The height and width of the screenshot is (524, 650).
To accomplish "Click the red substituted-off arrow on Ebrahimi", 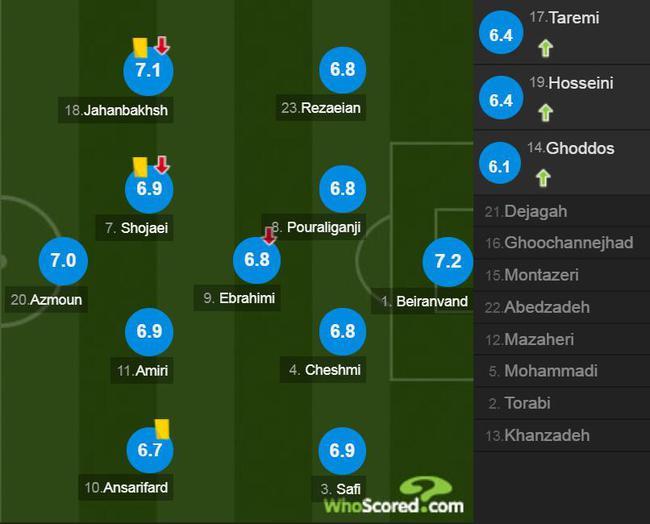I will [269, 236].
